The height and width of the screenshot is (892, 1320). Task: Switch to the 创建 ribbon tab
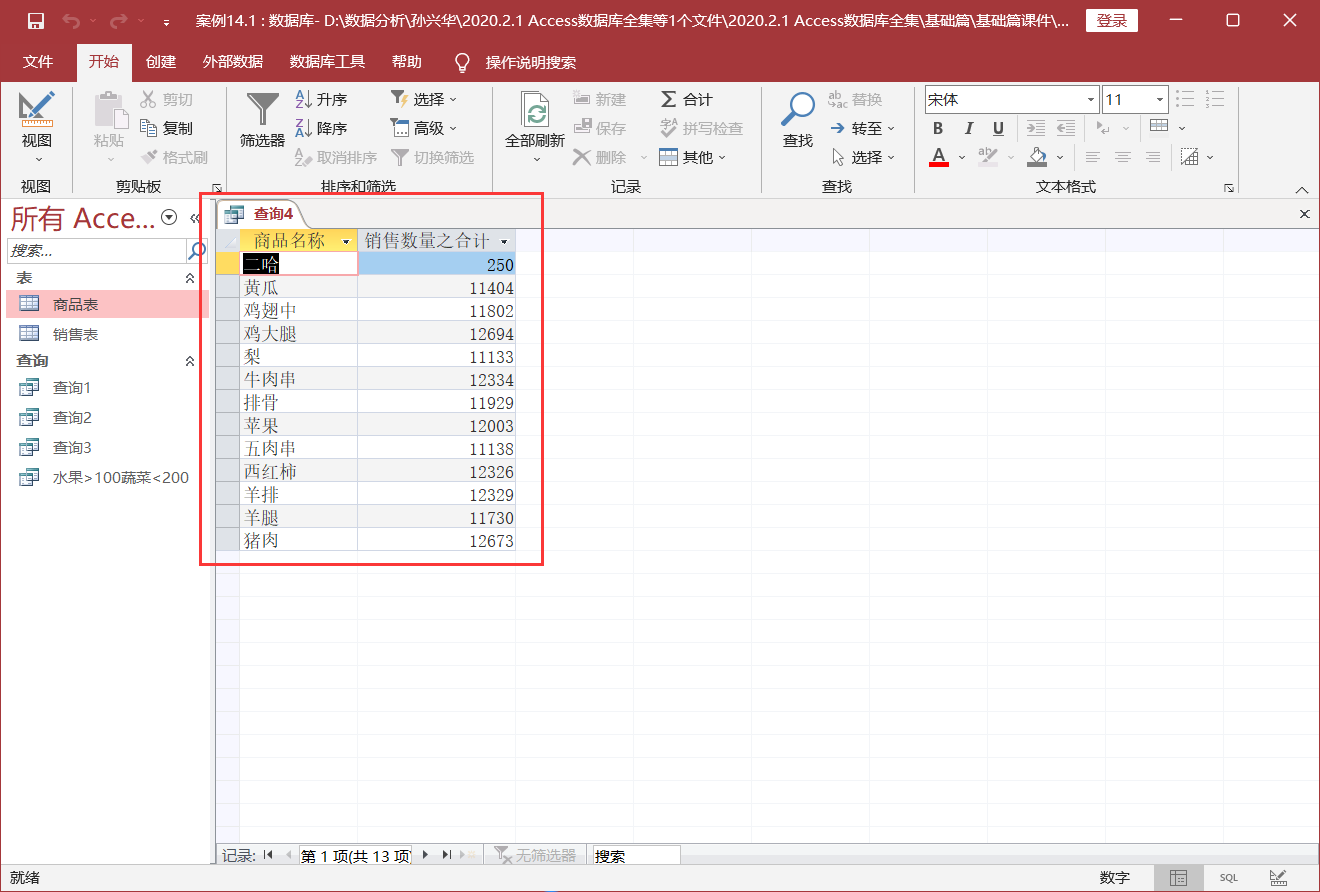pos(161,62)
